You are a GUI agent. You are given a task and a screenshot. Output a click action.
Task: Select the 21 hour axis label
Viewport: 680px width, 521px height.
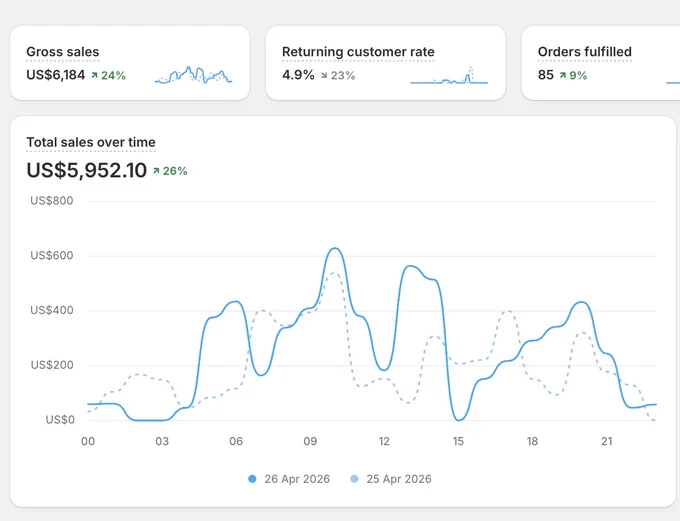[x=606, y=441]
